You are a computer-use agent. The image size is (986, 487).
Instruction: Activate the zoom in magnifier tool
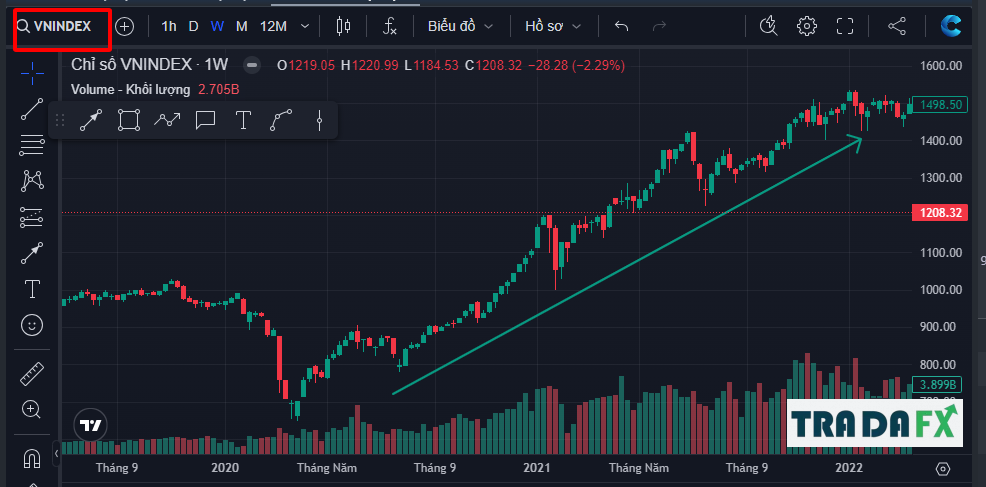[32, 410]
